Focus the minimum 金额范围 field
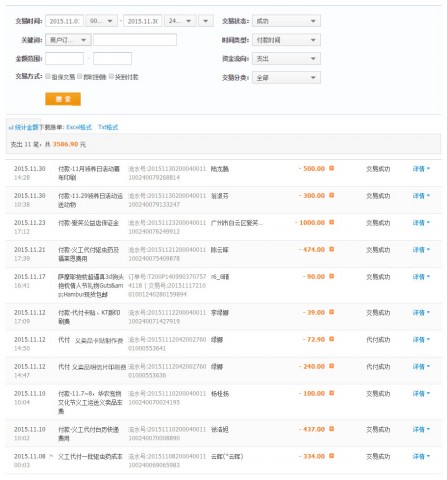Image resolution: width=447 pixels, height=480 pixels. click(64, 59)
